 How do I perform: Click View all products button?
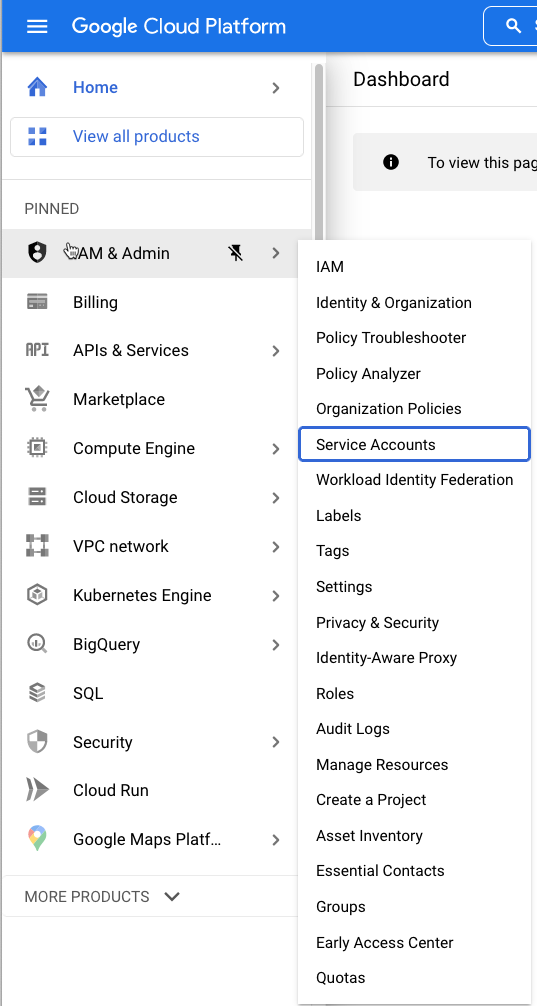tap(157, 137)
